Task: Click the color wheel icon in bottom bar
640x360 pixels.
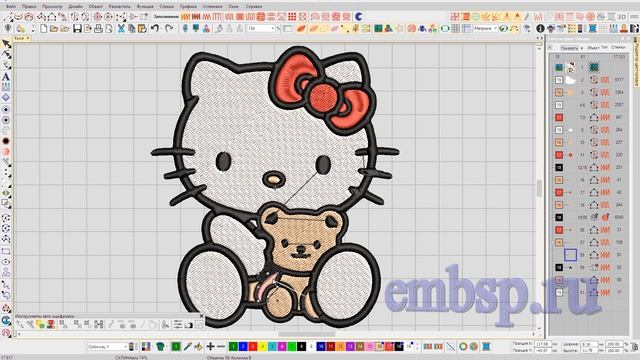Action: (463, 347)
